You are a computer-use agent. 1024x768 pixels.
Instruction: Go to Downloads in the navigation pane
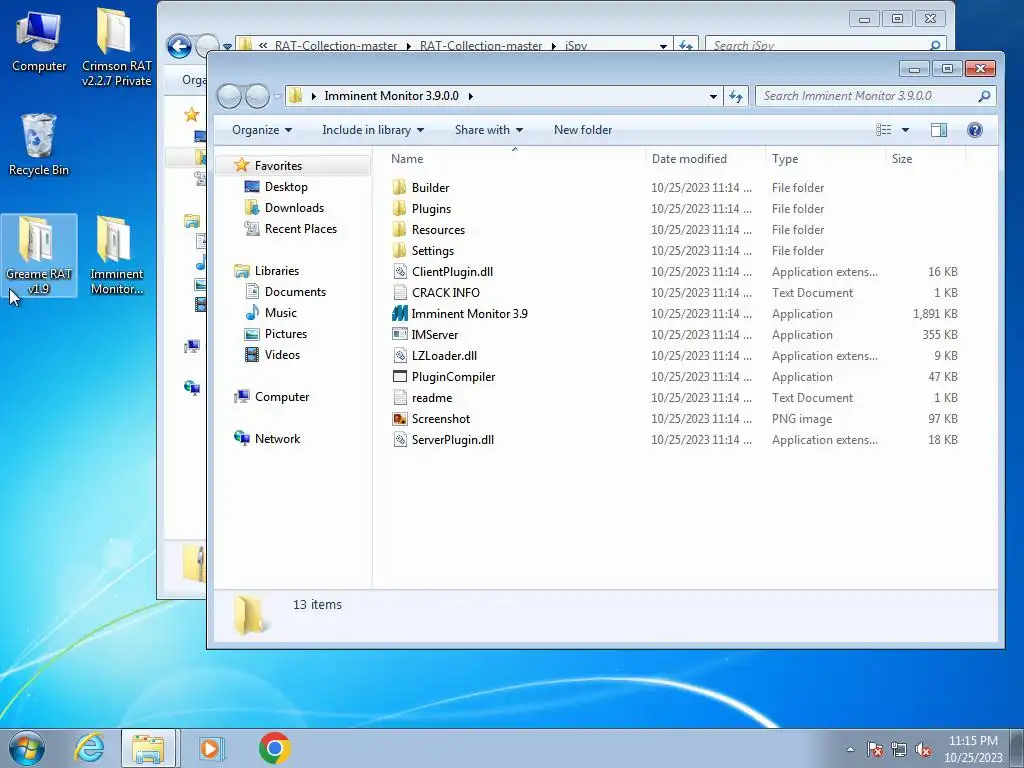294,208
